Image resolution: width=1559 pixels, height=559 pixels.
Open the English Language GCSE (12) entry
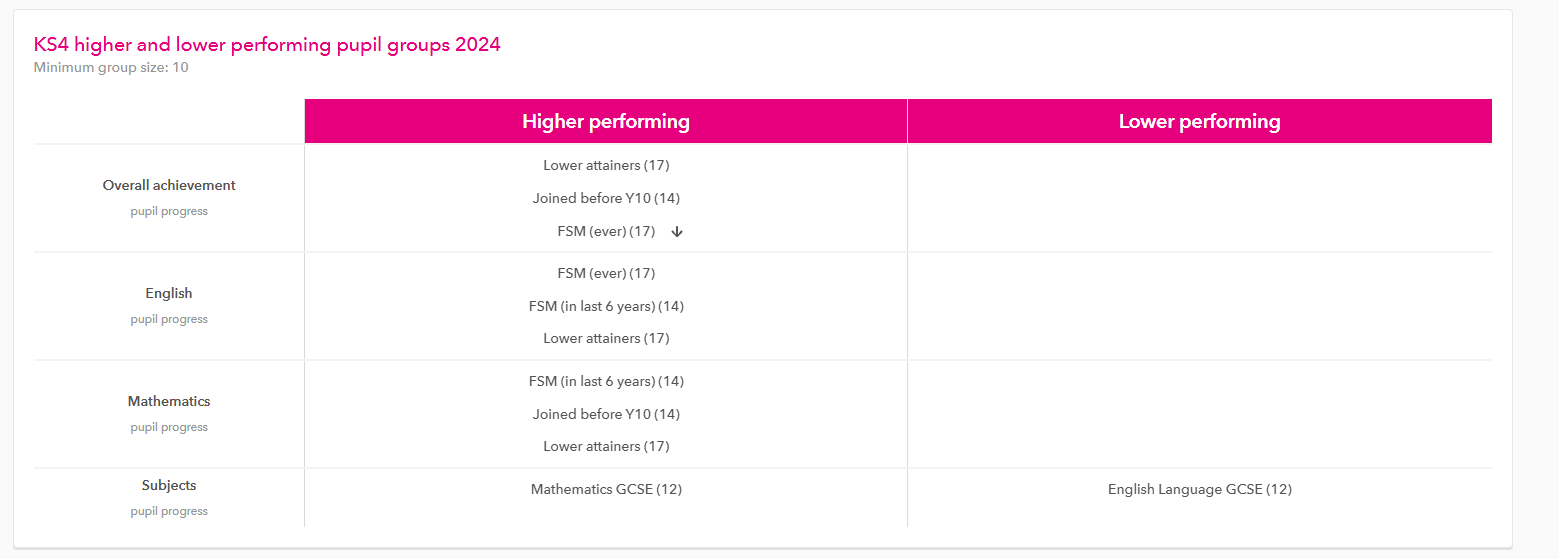(x=1199, y=489)
